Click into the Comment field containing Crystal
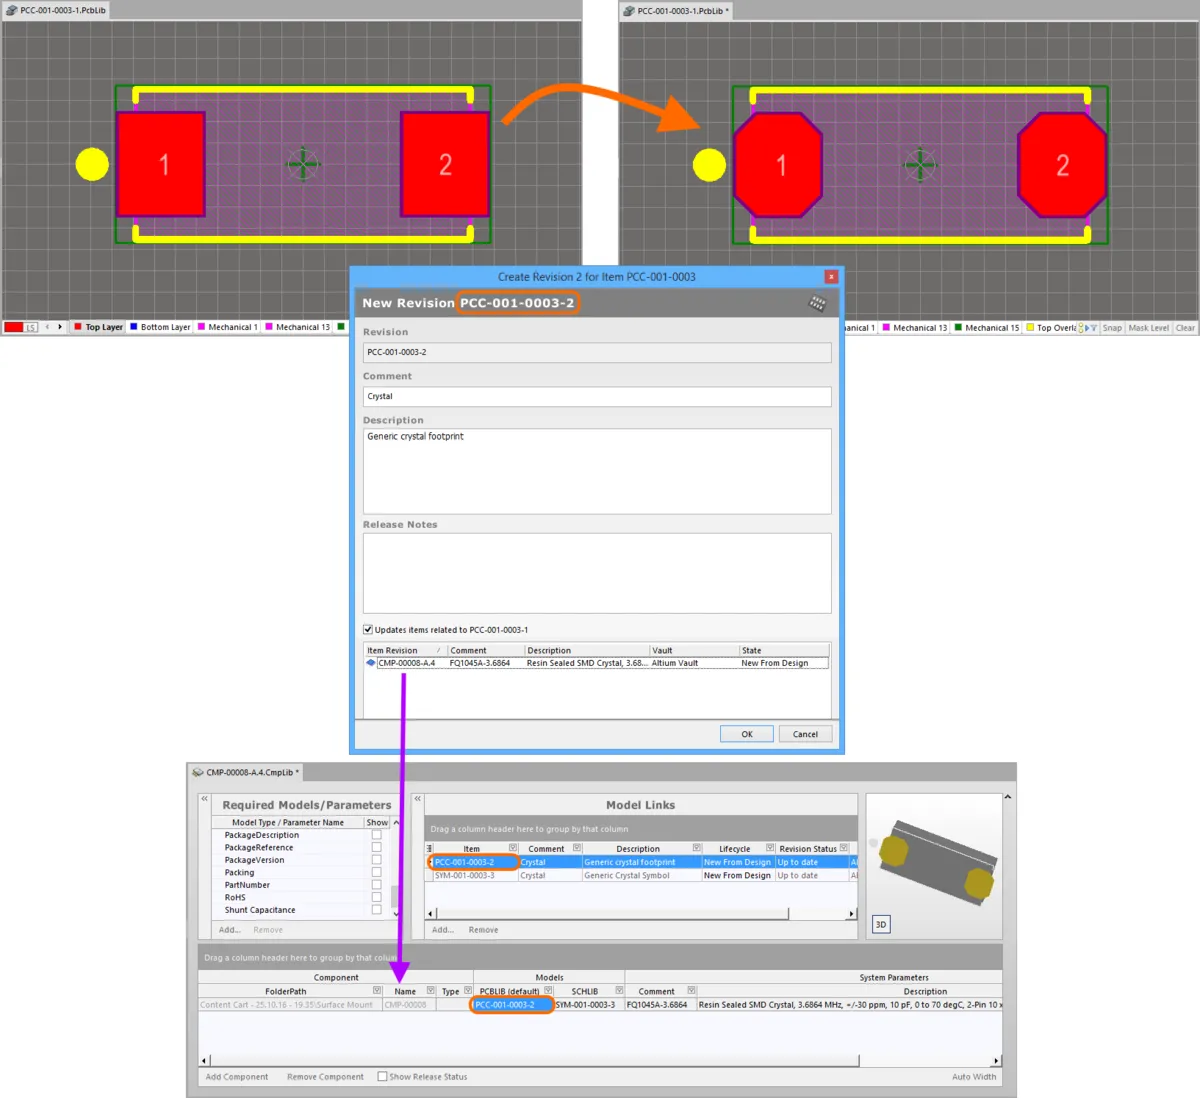Screen dimensions: 1200x1098 597,396
